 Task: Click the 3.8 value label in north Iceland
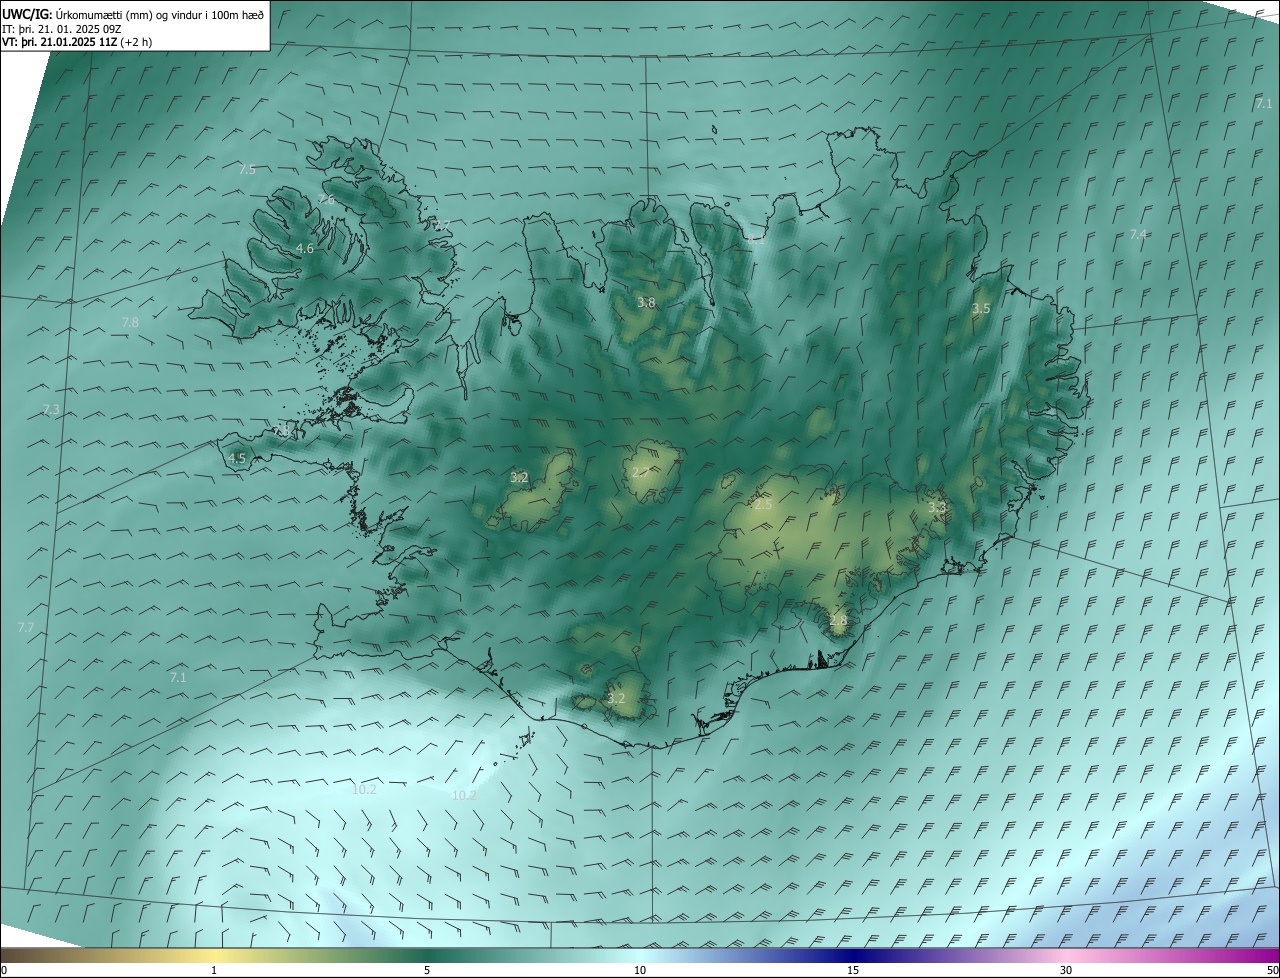click(x=647, y=303)
